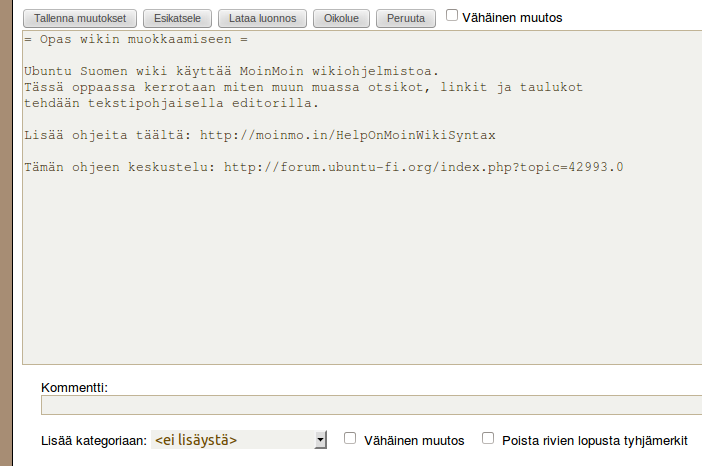Click the 'Lisää kategoriaan:' label
The height and width of the screenshot is (466, 702).
pyautogui.click(x=94, y=440)
